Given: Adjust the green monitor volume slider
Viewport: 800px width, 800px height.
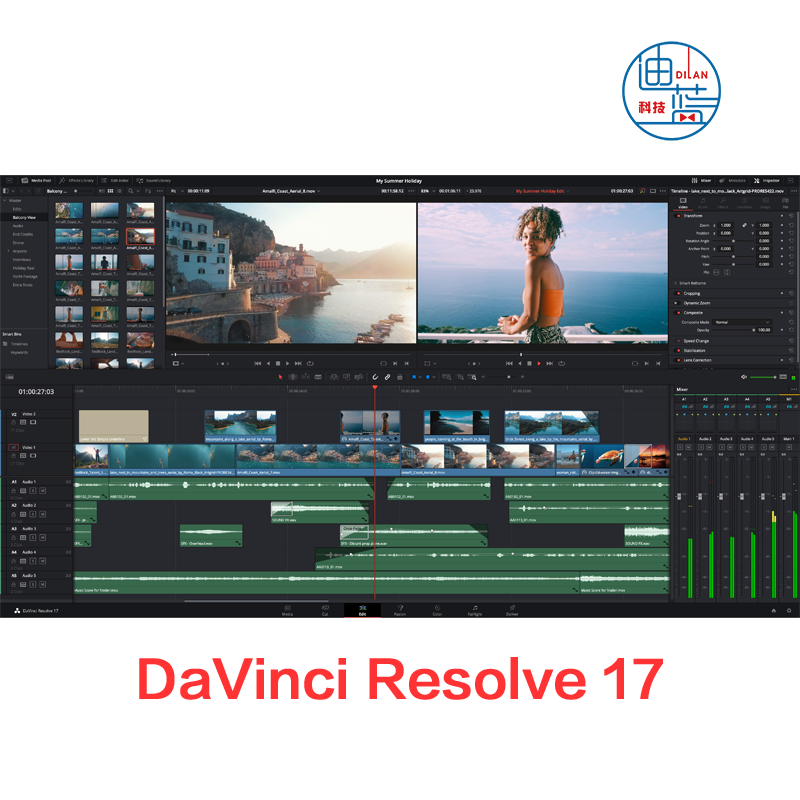Looking at the screenshot, I should 763,377.
